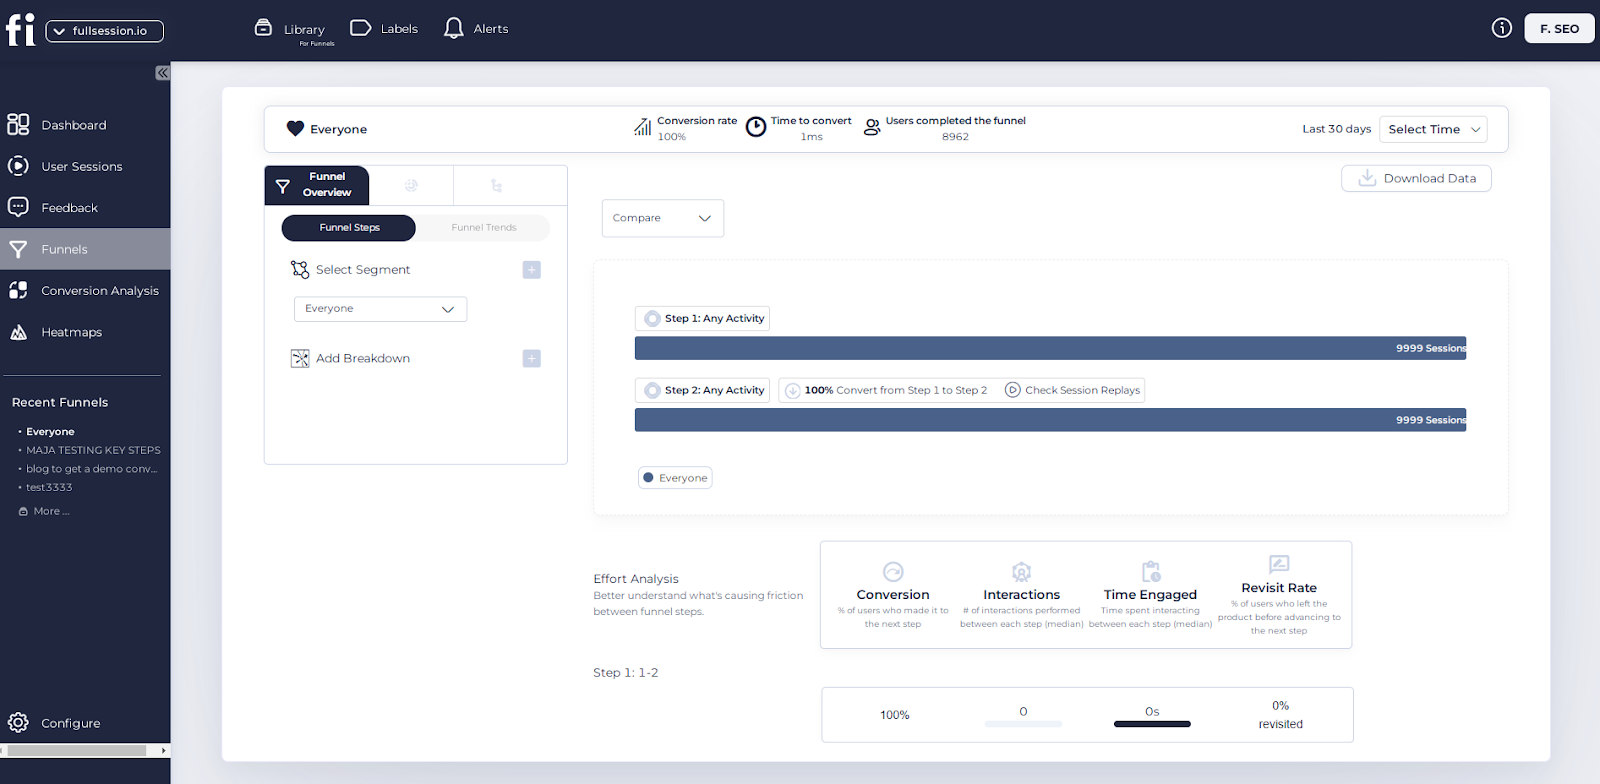
Task: Click Step 2: Any Activity chip
Action: (702, 390)
